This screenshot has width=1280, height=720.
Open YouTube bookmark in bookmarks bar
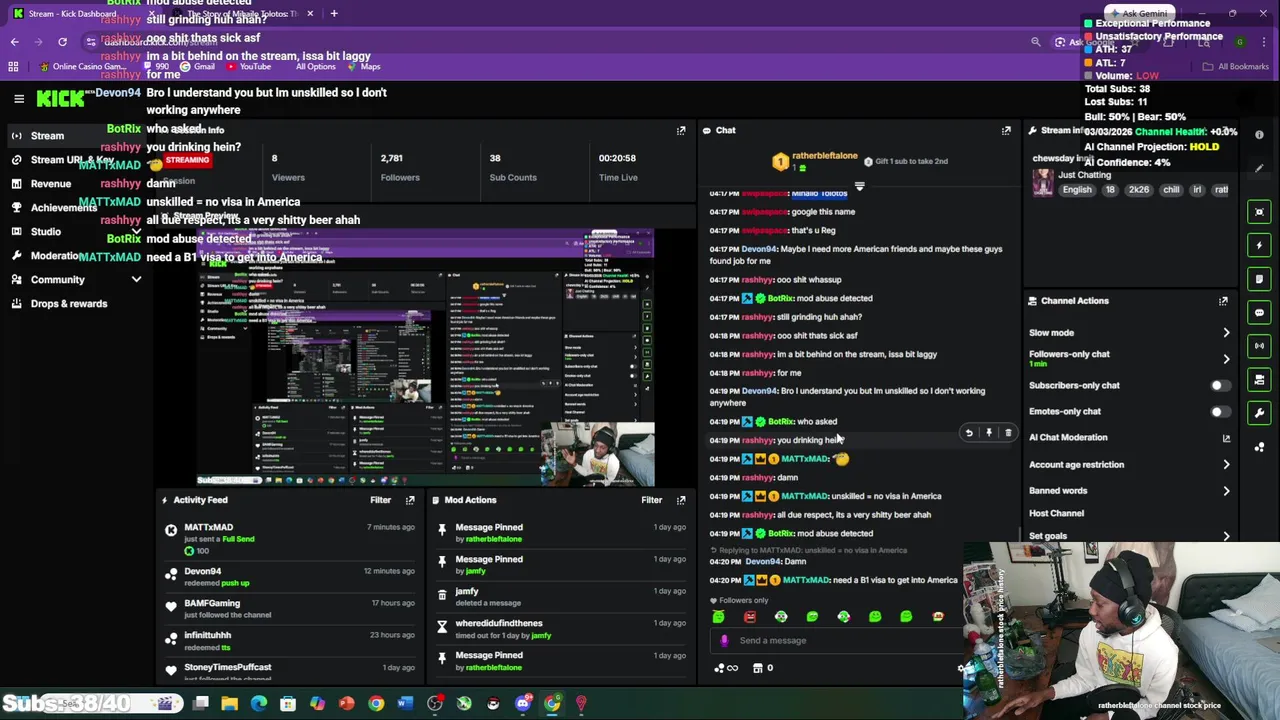tap(248, 67)
